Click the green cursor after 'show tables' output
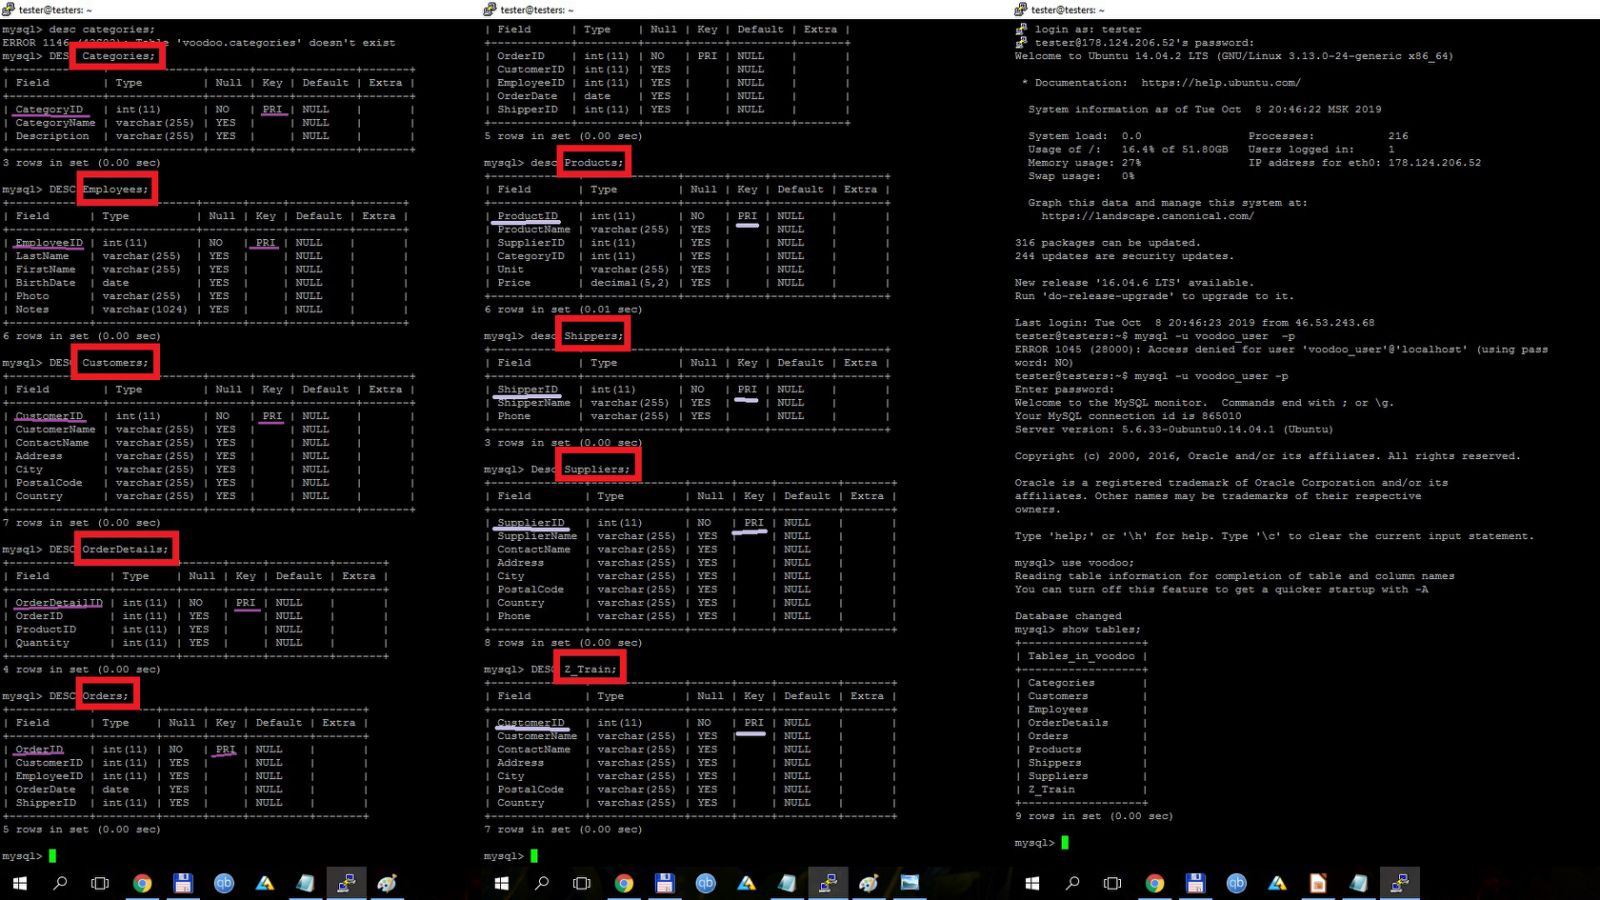Viewport: 1600px width, 900px height. pyautogui.click(x=1065, y=843)
